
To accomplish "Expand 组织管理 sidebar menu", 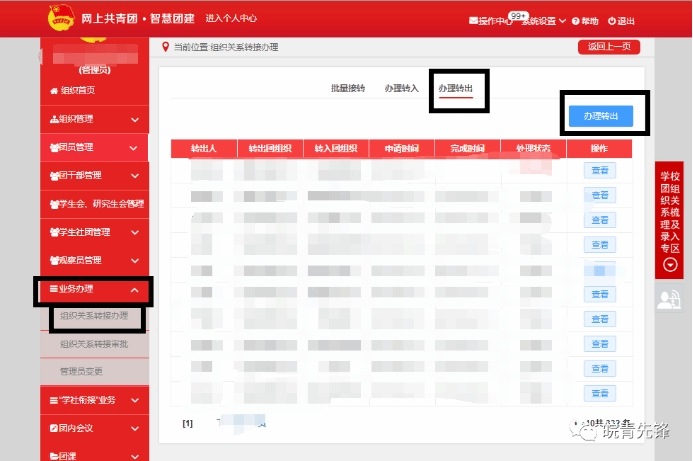I will point(94,120).
